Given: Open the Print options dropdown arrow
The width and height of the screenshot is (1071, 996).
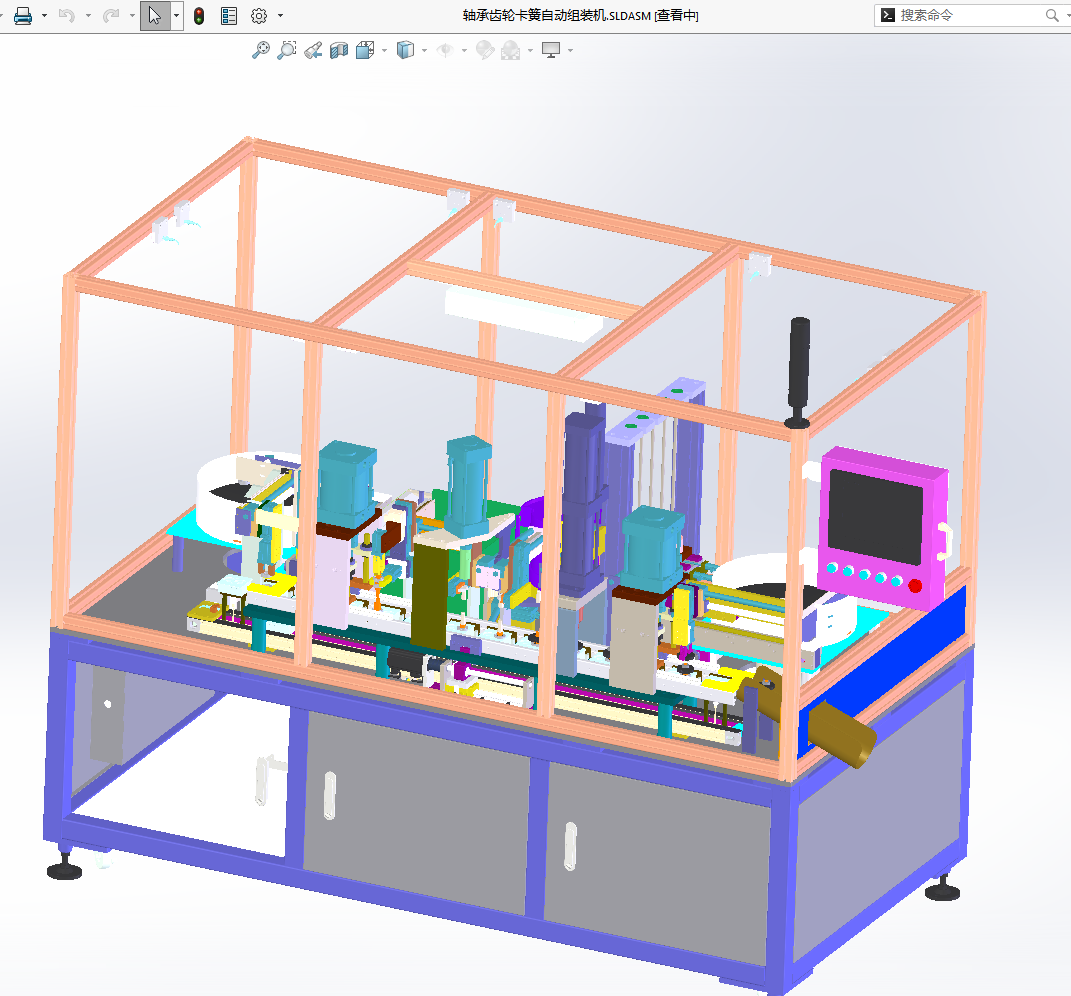Looking at the screenshot, I should tap(44, 16).
